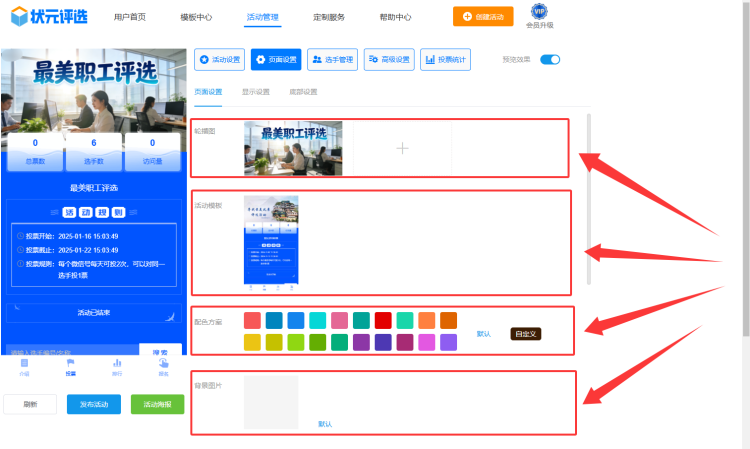
Task: Go to 用户首页 in the top navigation
Action: [130, 17]
